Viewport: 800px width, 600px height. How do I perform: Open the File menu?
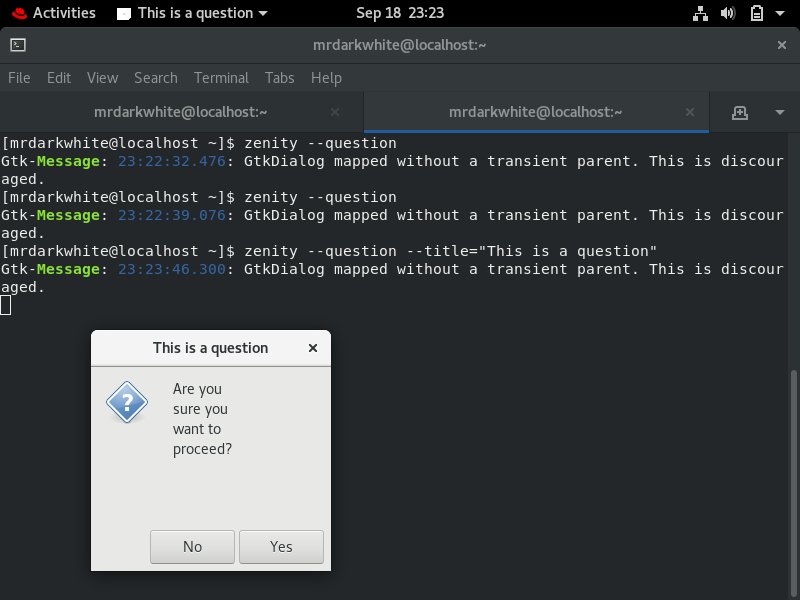(x=19, y=78)
